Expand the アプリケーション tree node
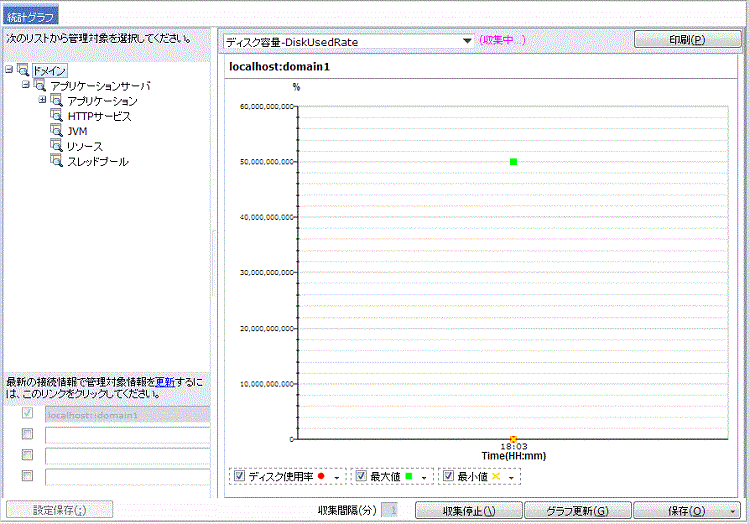The height and width of the screenshot is (524, 750). click(43, 101)
